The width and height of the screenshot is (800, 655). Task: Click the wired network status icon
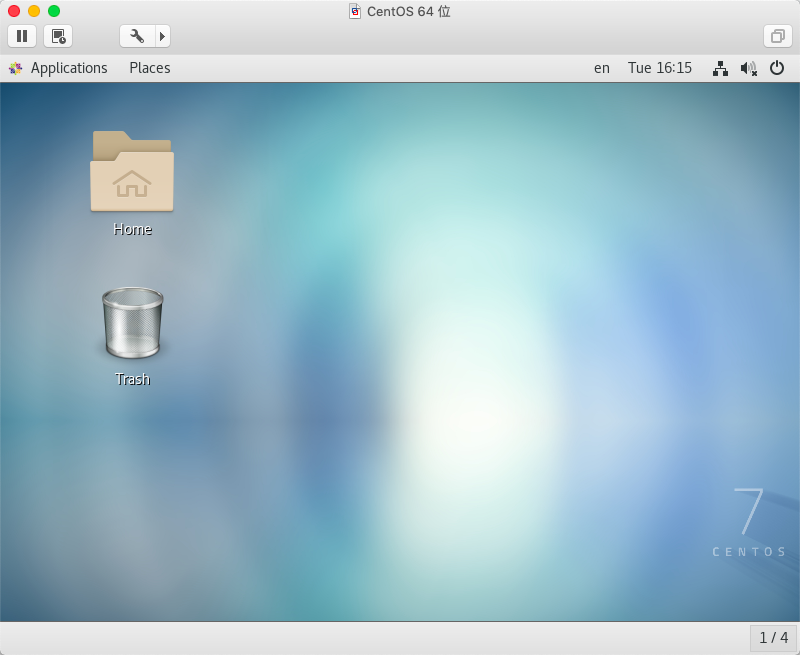coord(720,68)
